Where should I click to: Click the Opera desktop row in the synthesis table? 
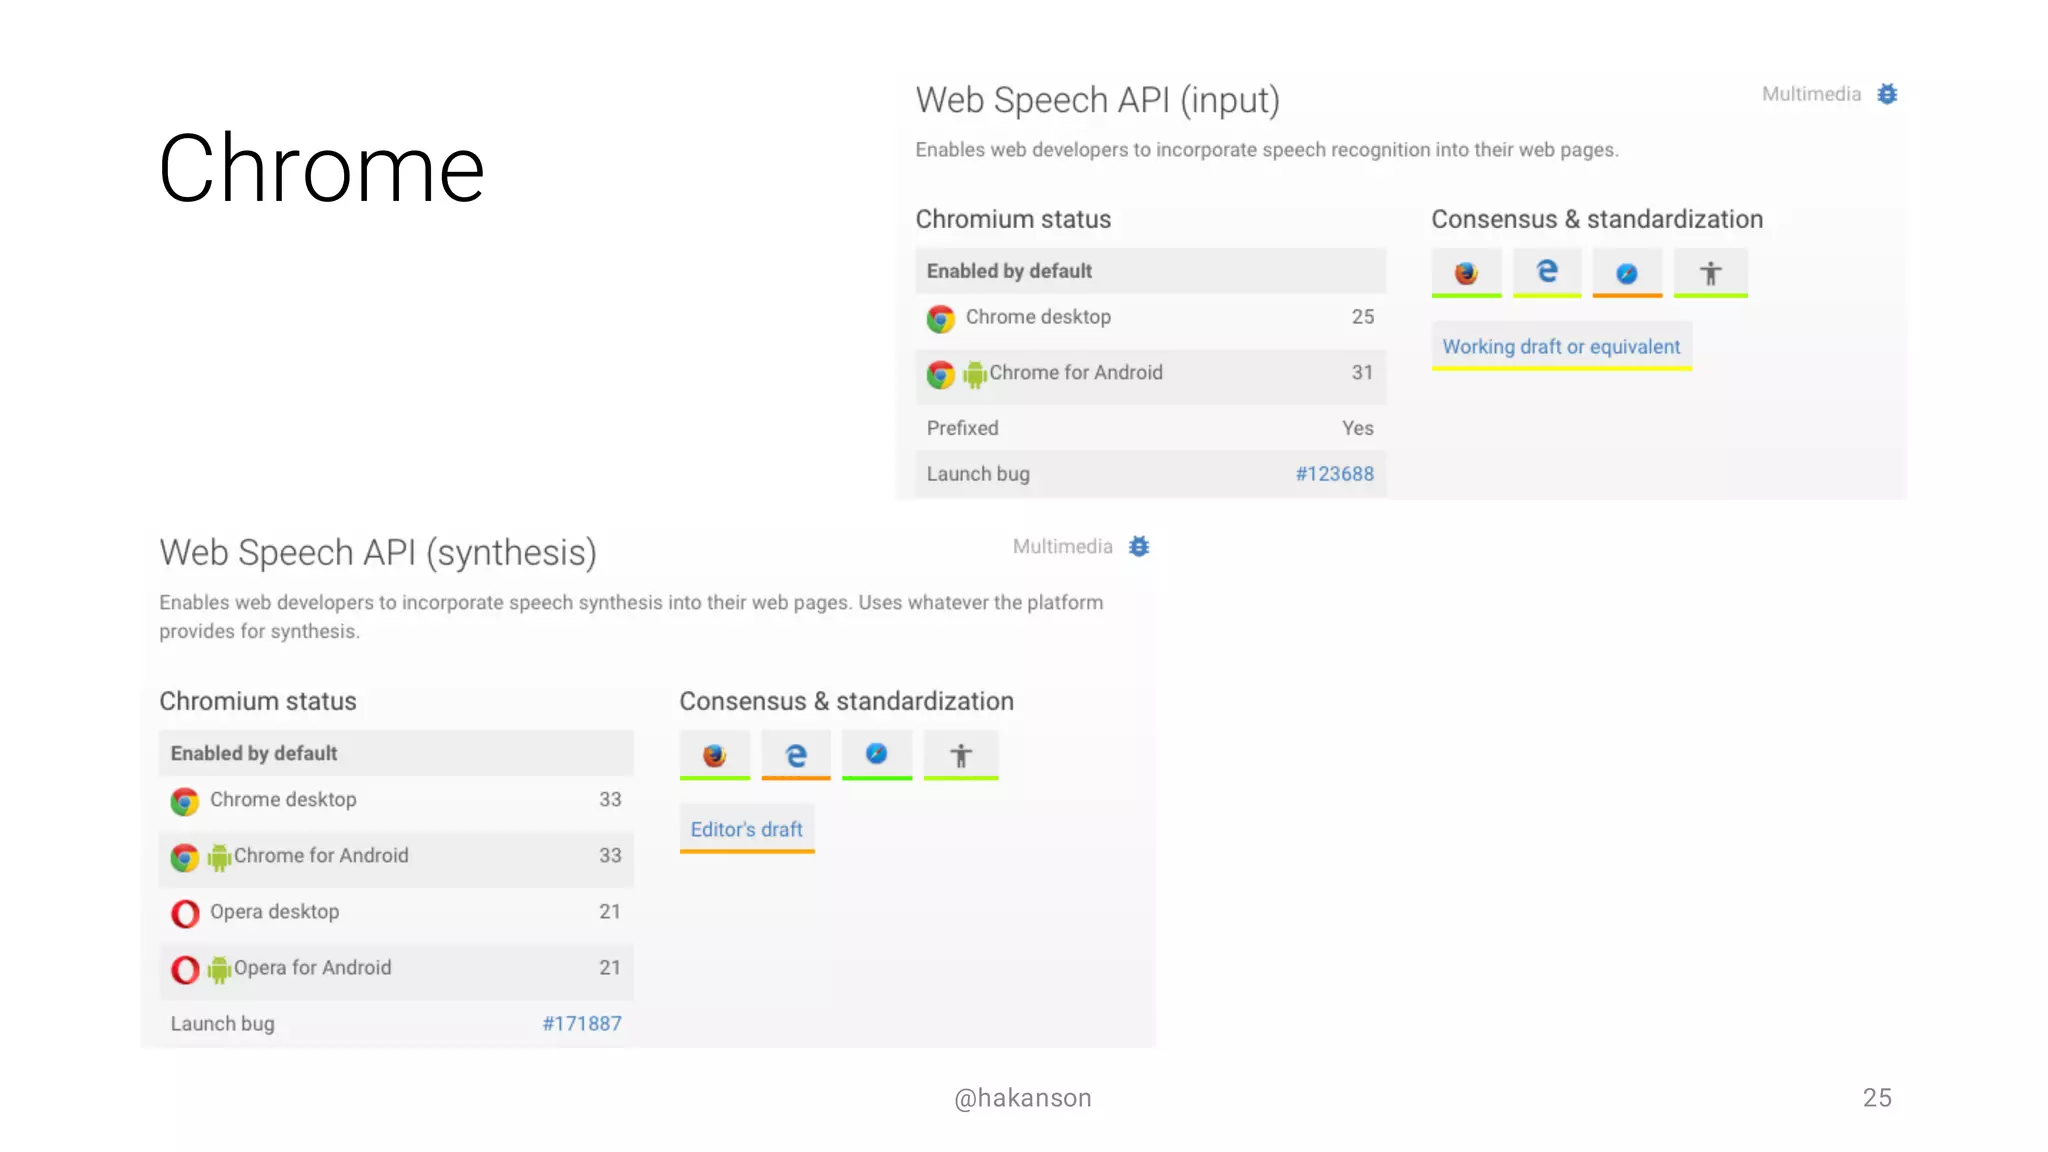[x=396, y=912]
